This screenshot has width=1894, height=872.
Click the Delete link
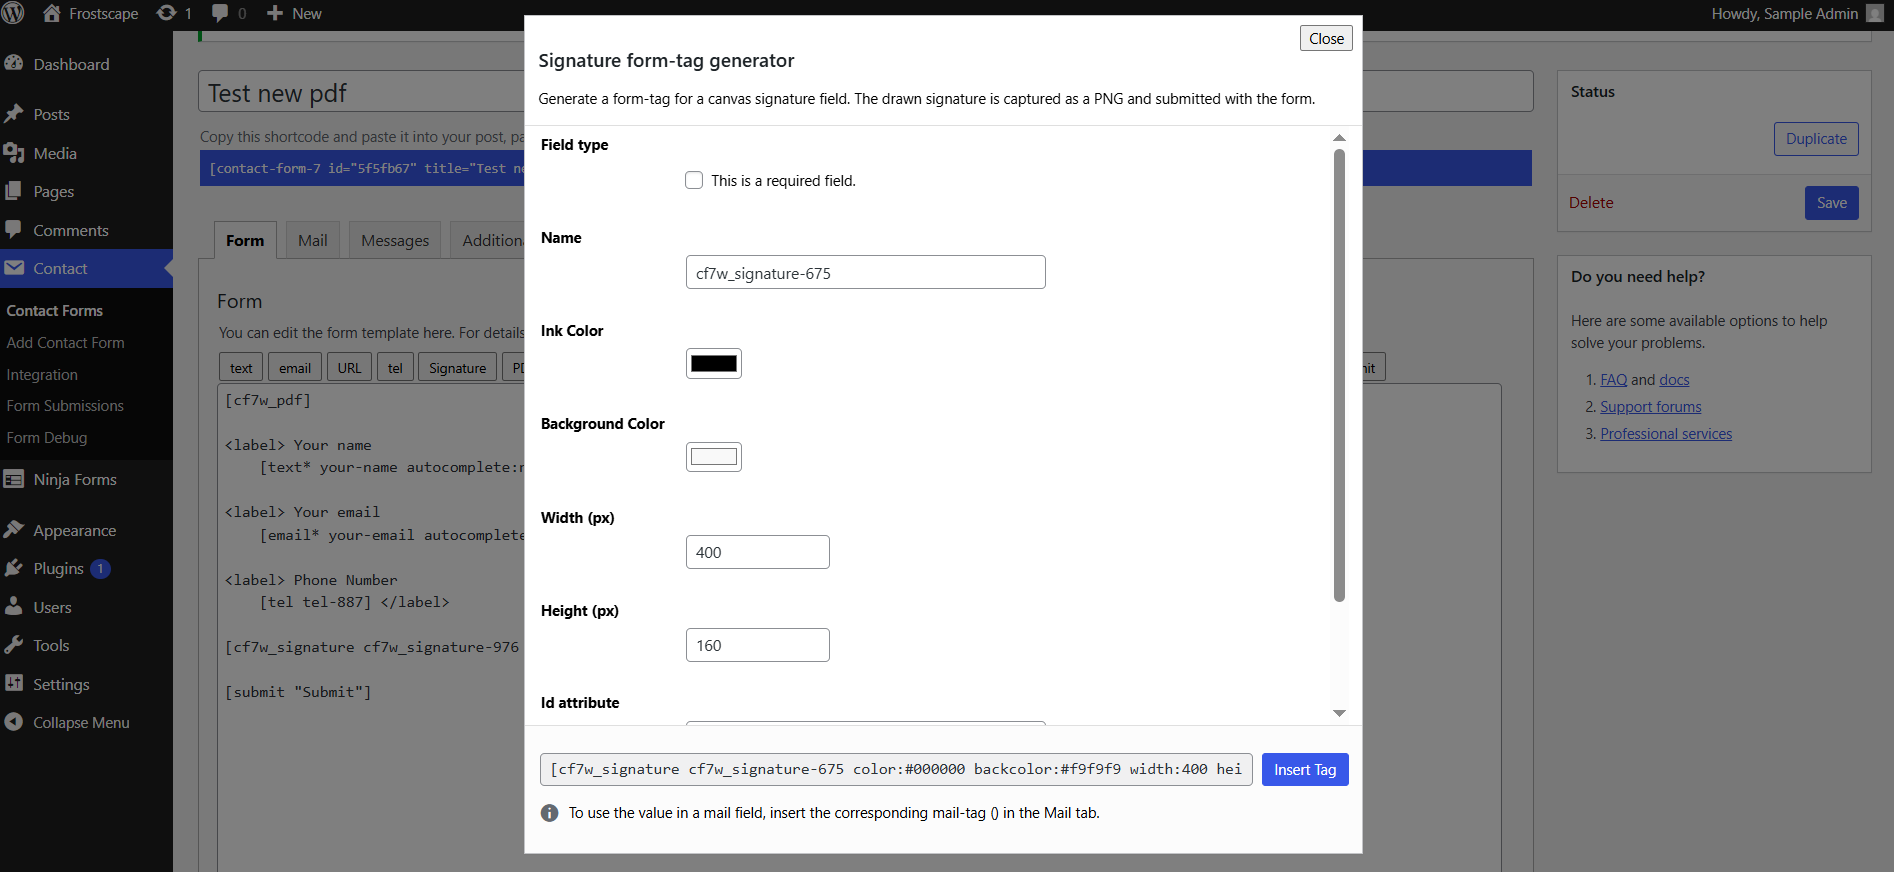coord(1591,203)
